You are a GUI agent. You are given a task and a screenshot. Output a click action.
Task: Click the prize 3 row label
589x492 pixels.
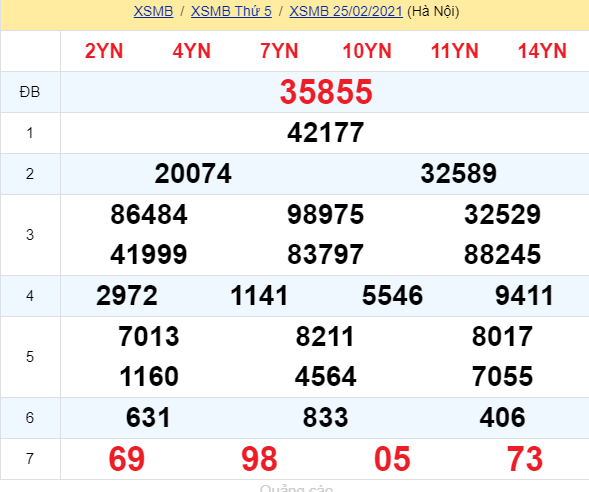coord(30,235)
